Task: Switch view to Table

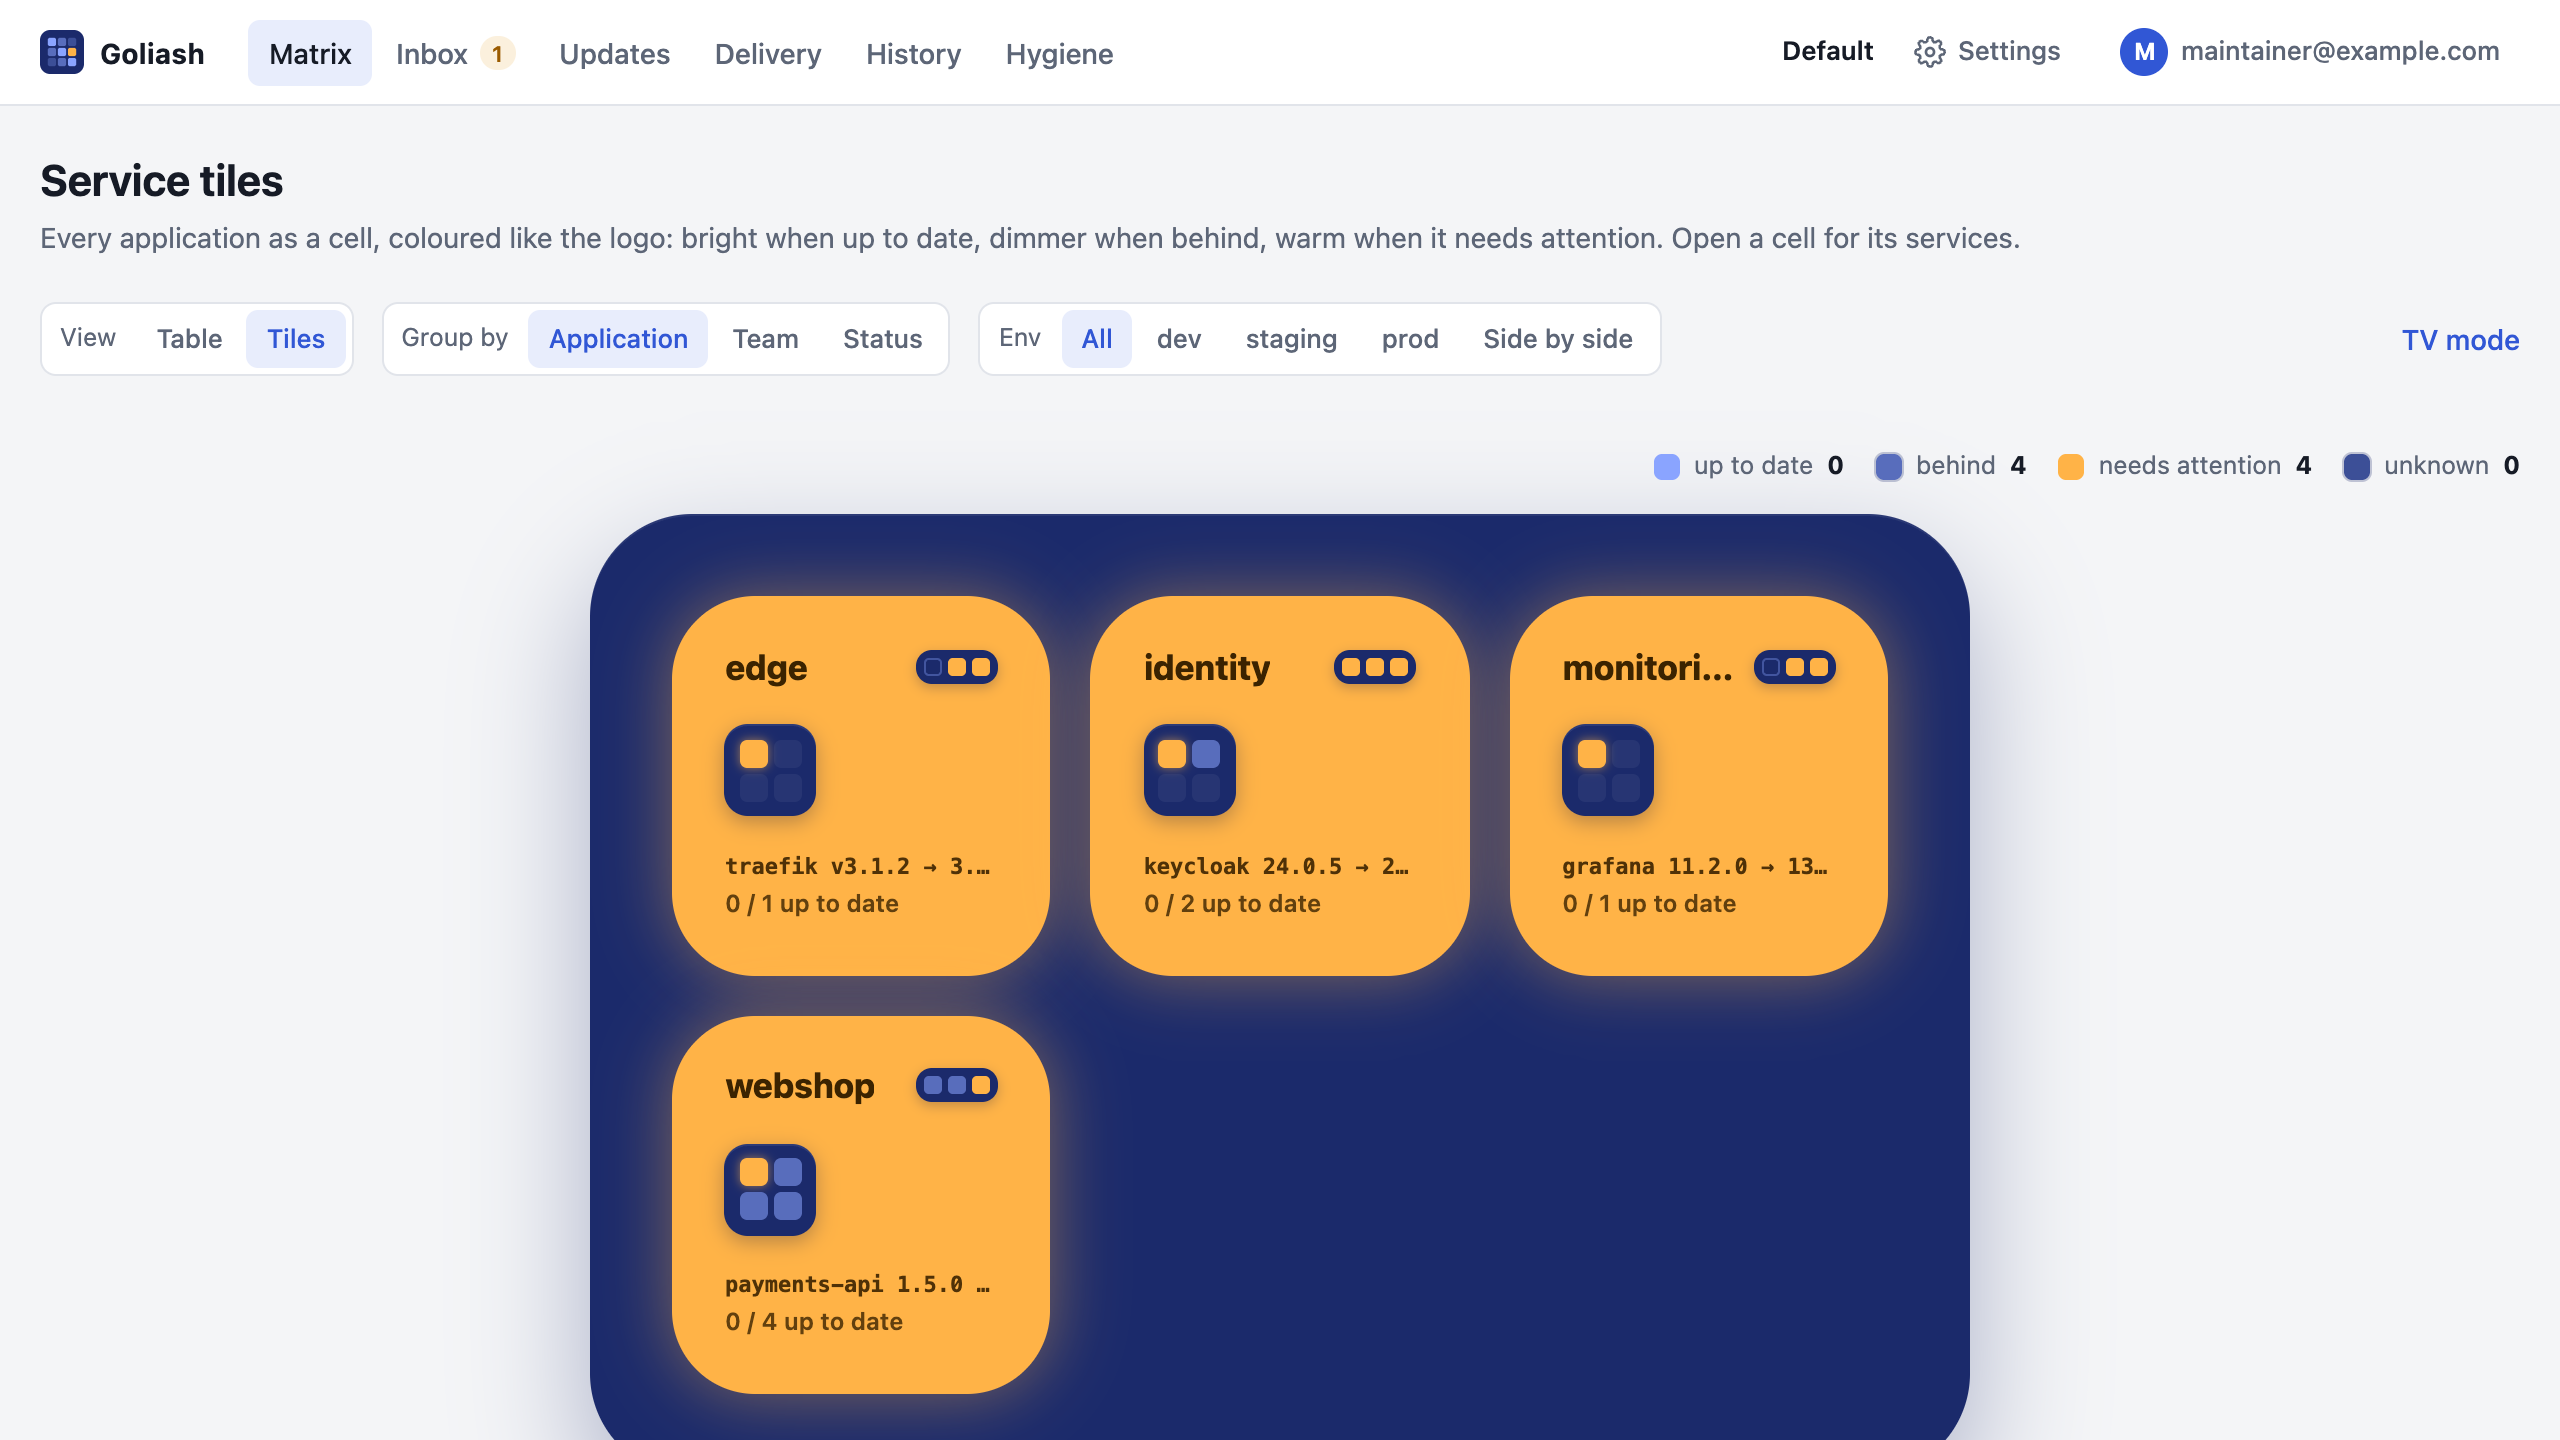Action: click(189, 339)
